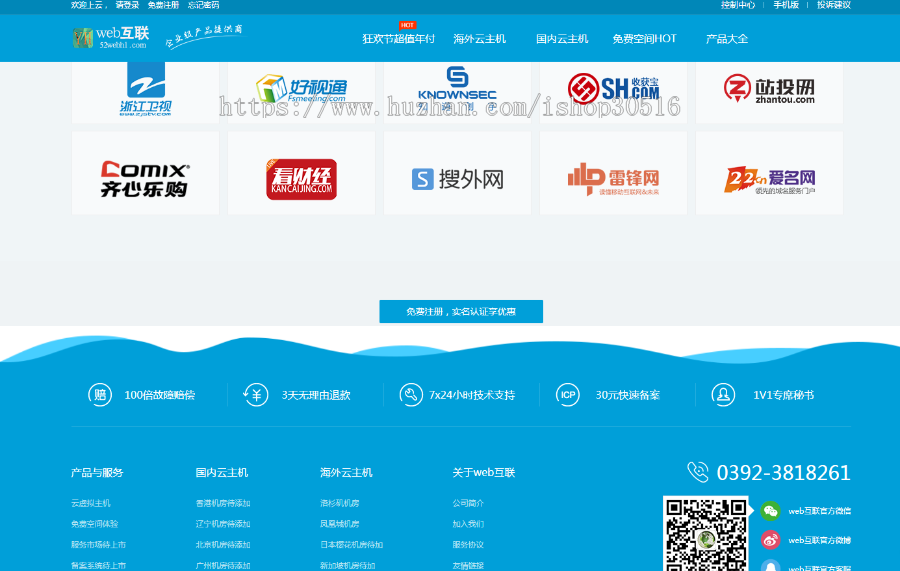Click 7x24小时技术支持 text

click(x=472, y=395)
